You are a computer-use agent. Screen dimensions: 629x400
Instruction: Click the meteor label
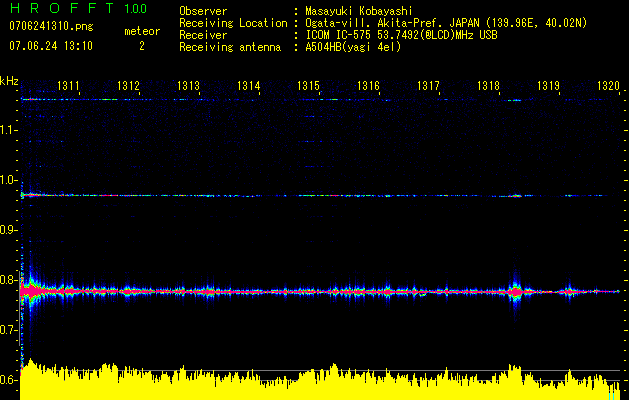tap(142, 31)
